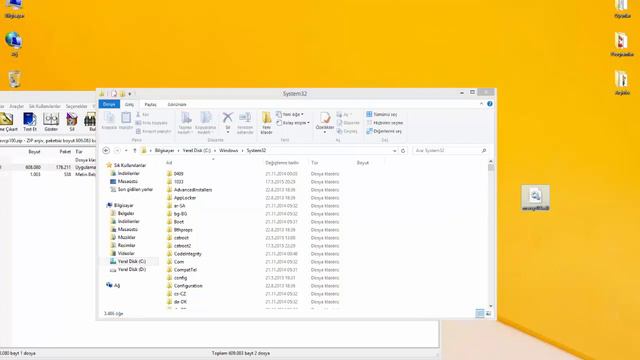Screen dimensions: 640x360
Task: Open Yeni öğe dropdown in ribbon
Action: point(290,114)
